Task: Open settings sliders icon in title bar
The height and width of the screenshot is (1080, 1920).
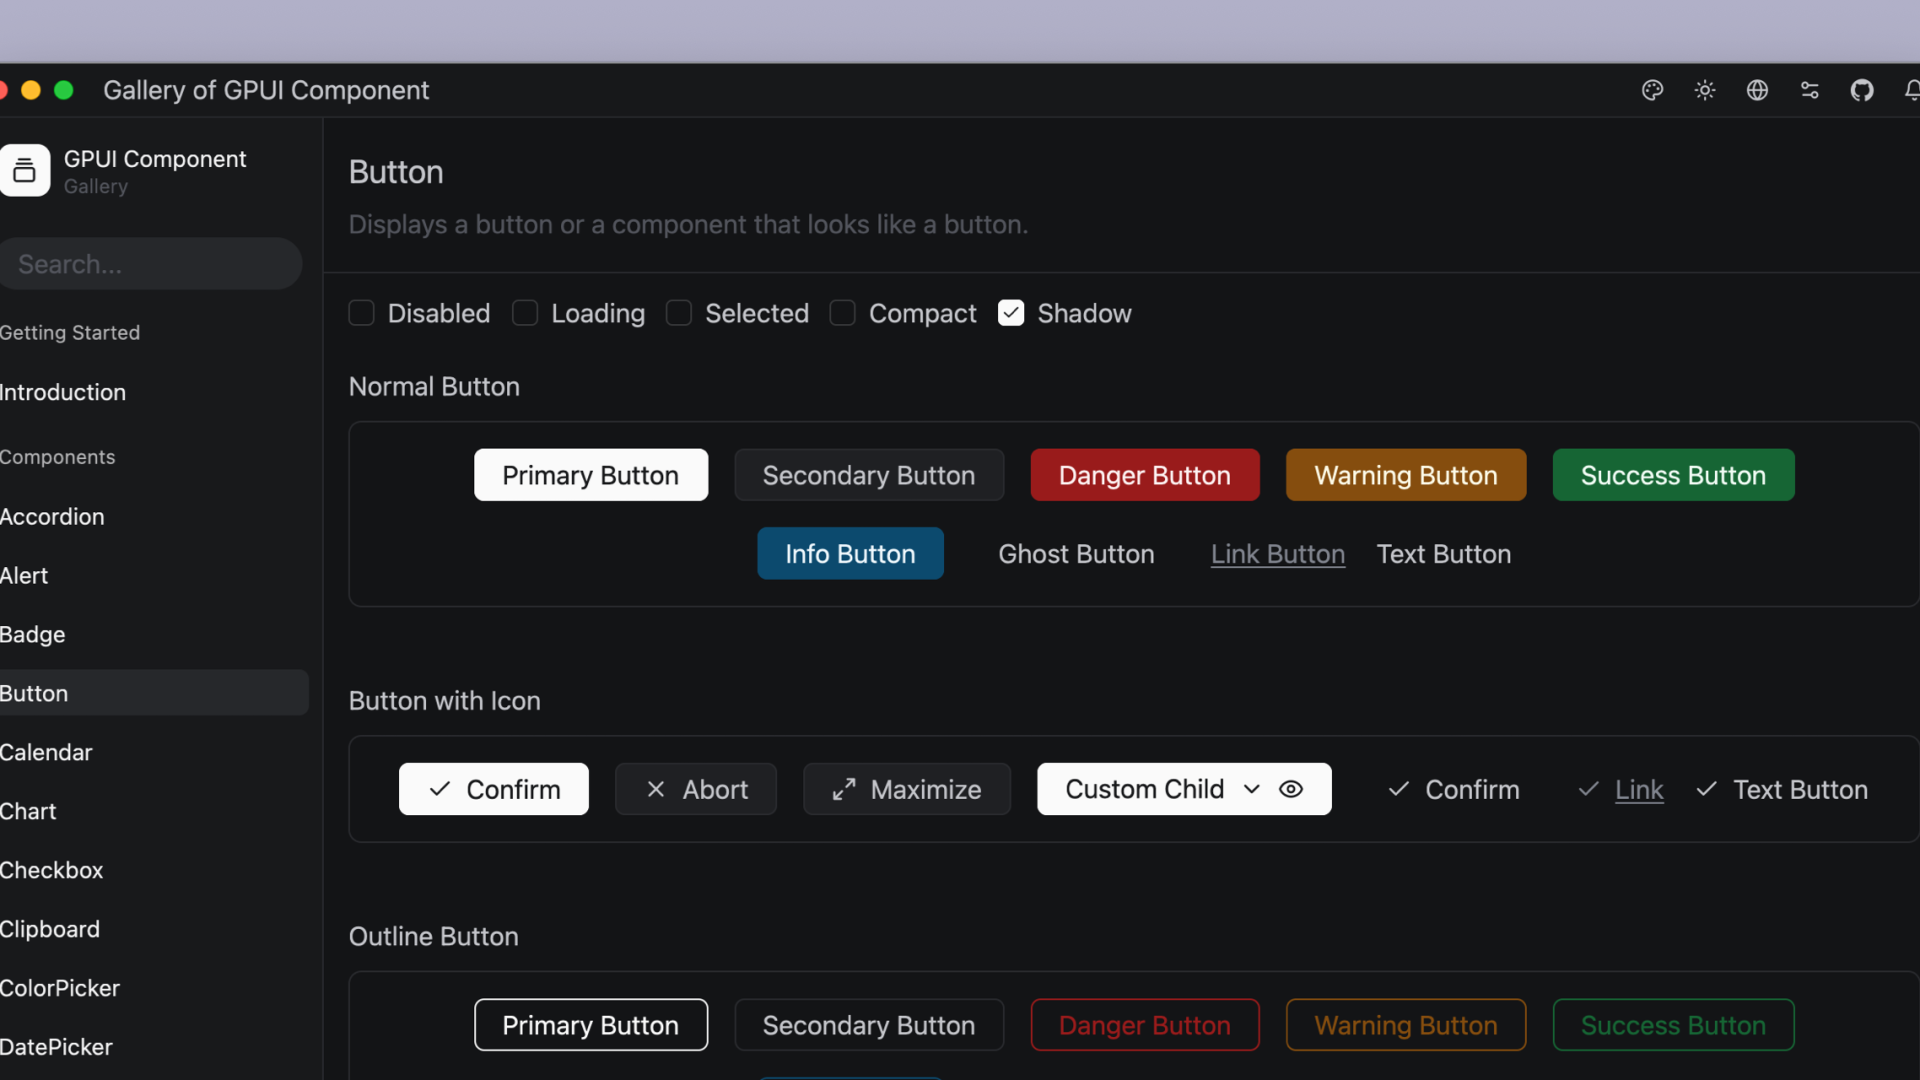Action: coord(1810,90)
